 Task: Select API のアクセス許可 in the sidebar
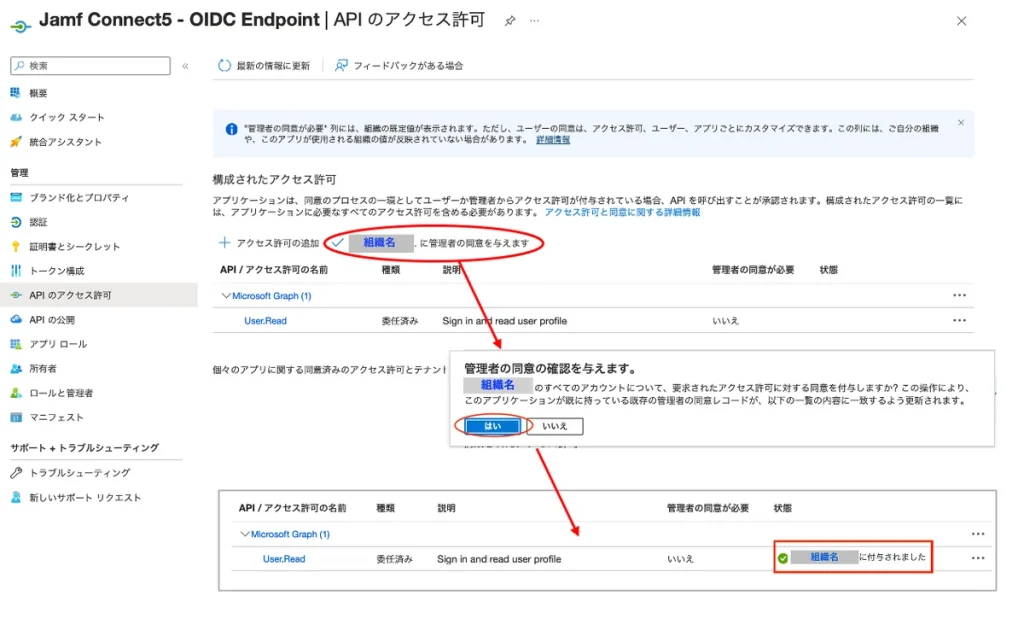[x=70, y=295]
